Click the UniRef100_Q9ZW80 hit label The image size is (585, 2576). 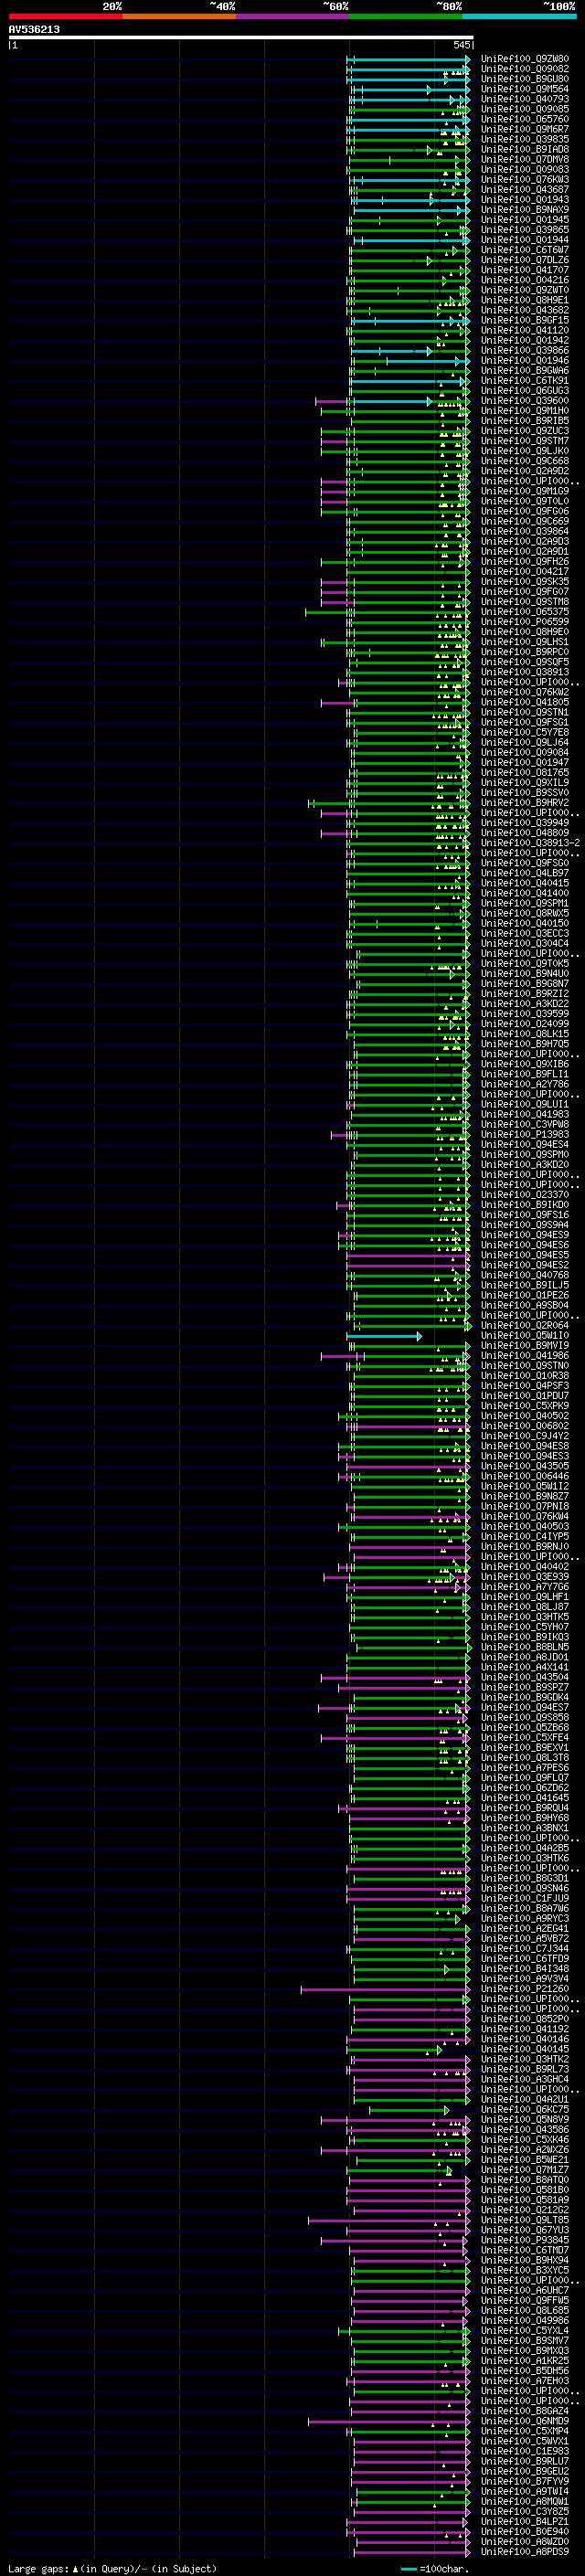tap(524, 59)
